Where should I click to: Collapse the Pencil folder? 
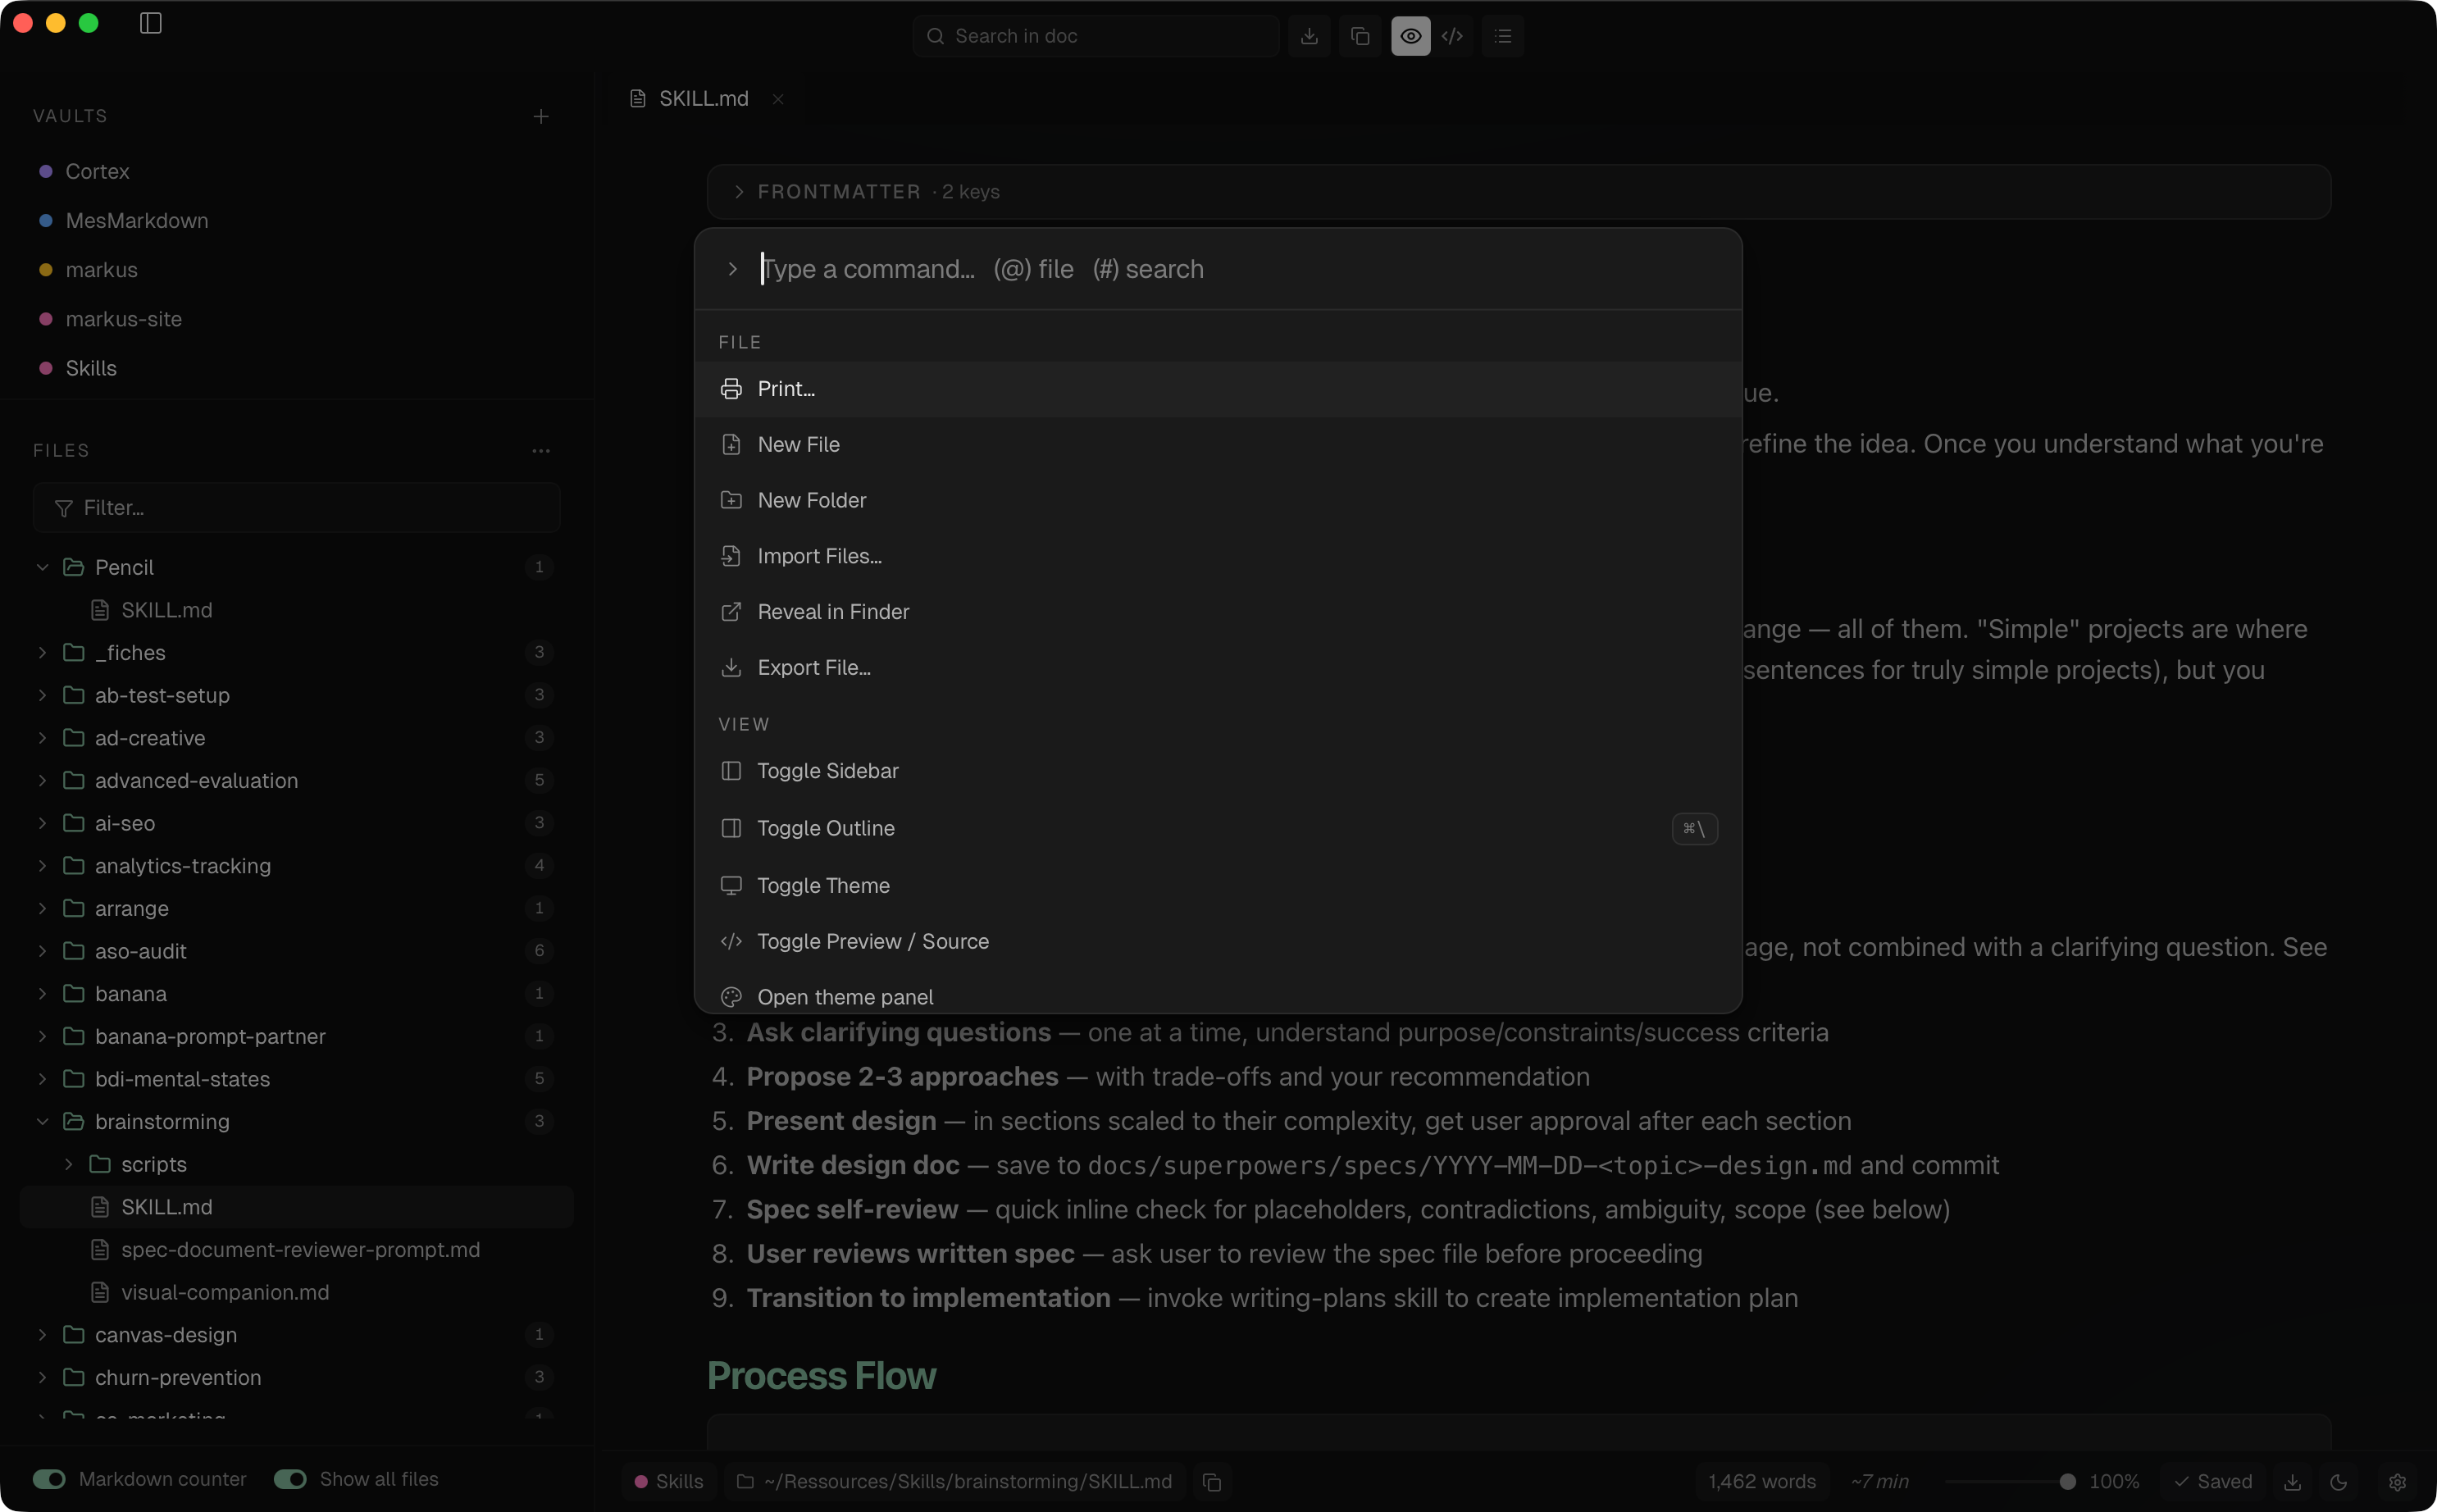42,568
